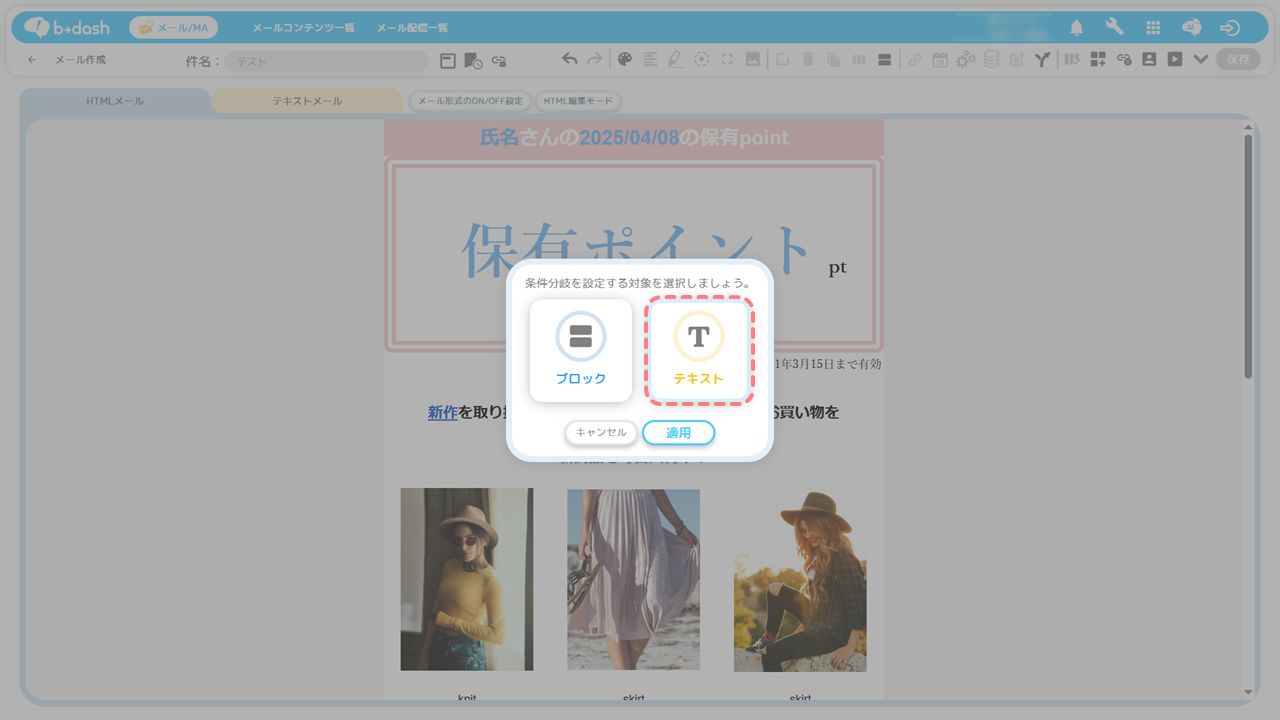Click the undo arrow
This screenshot has width=1280, height=720.
570,60
